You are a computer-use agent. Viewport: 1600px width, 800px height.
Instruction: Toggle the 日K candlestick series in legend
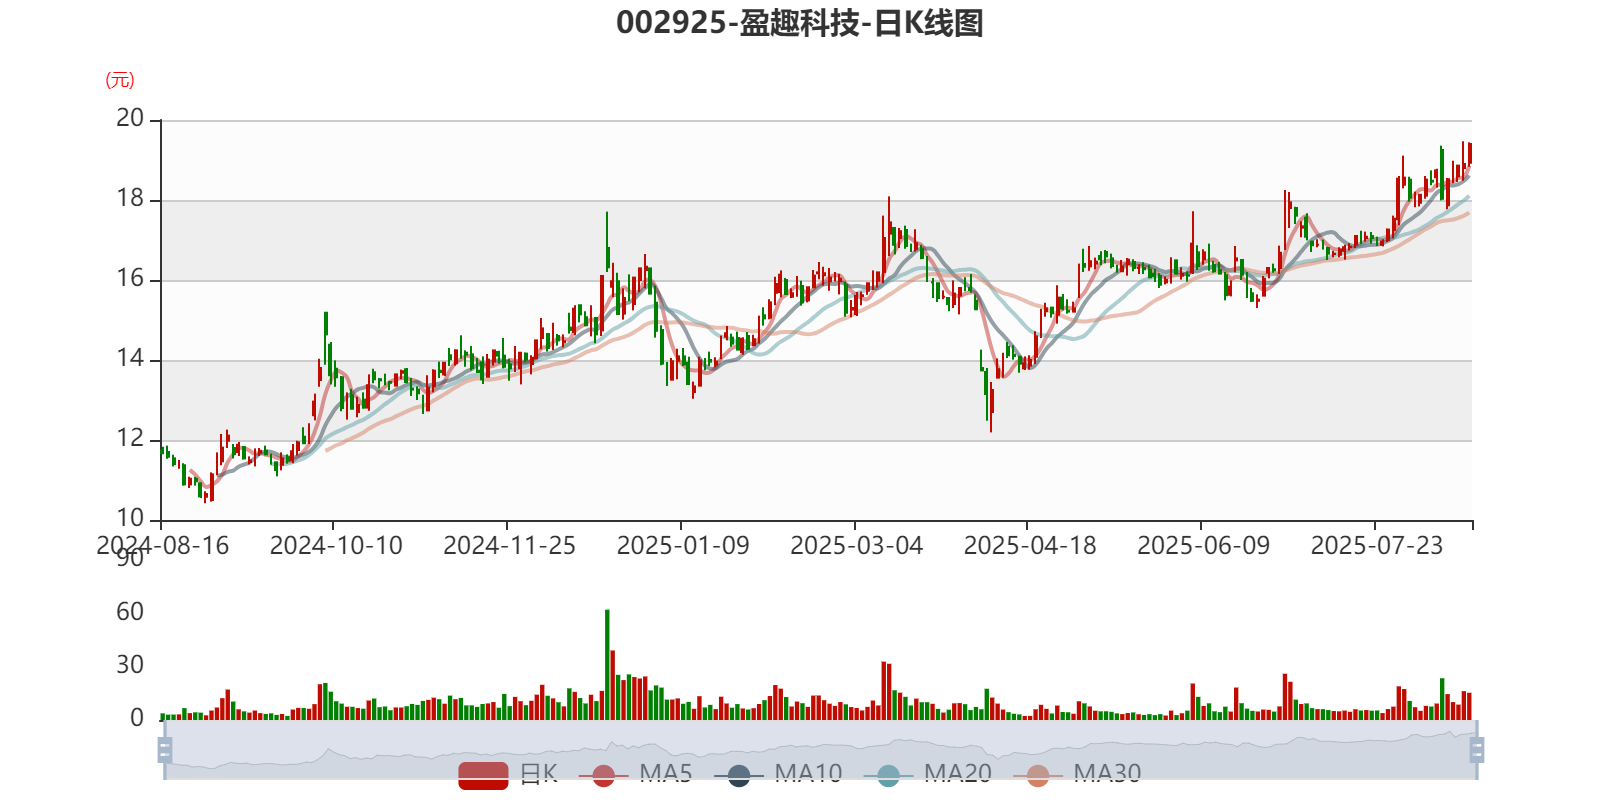pyautogui.click(x=508, y=774)
